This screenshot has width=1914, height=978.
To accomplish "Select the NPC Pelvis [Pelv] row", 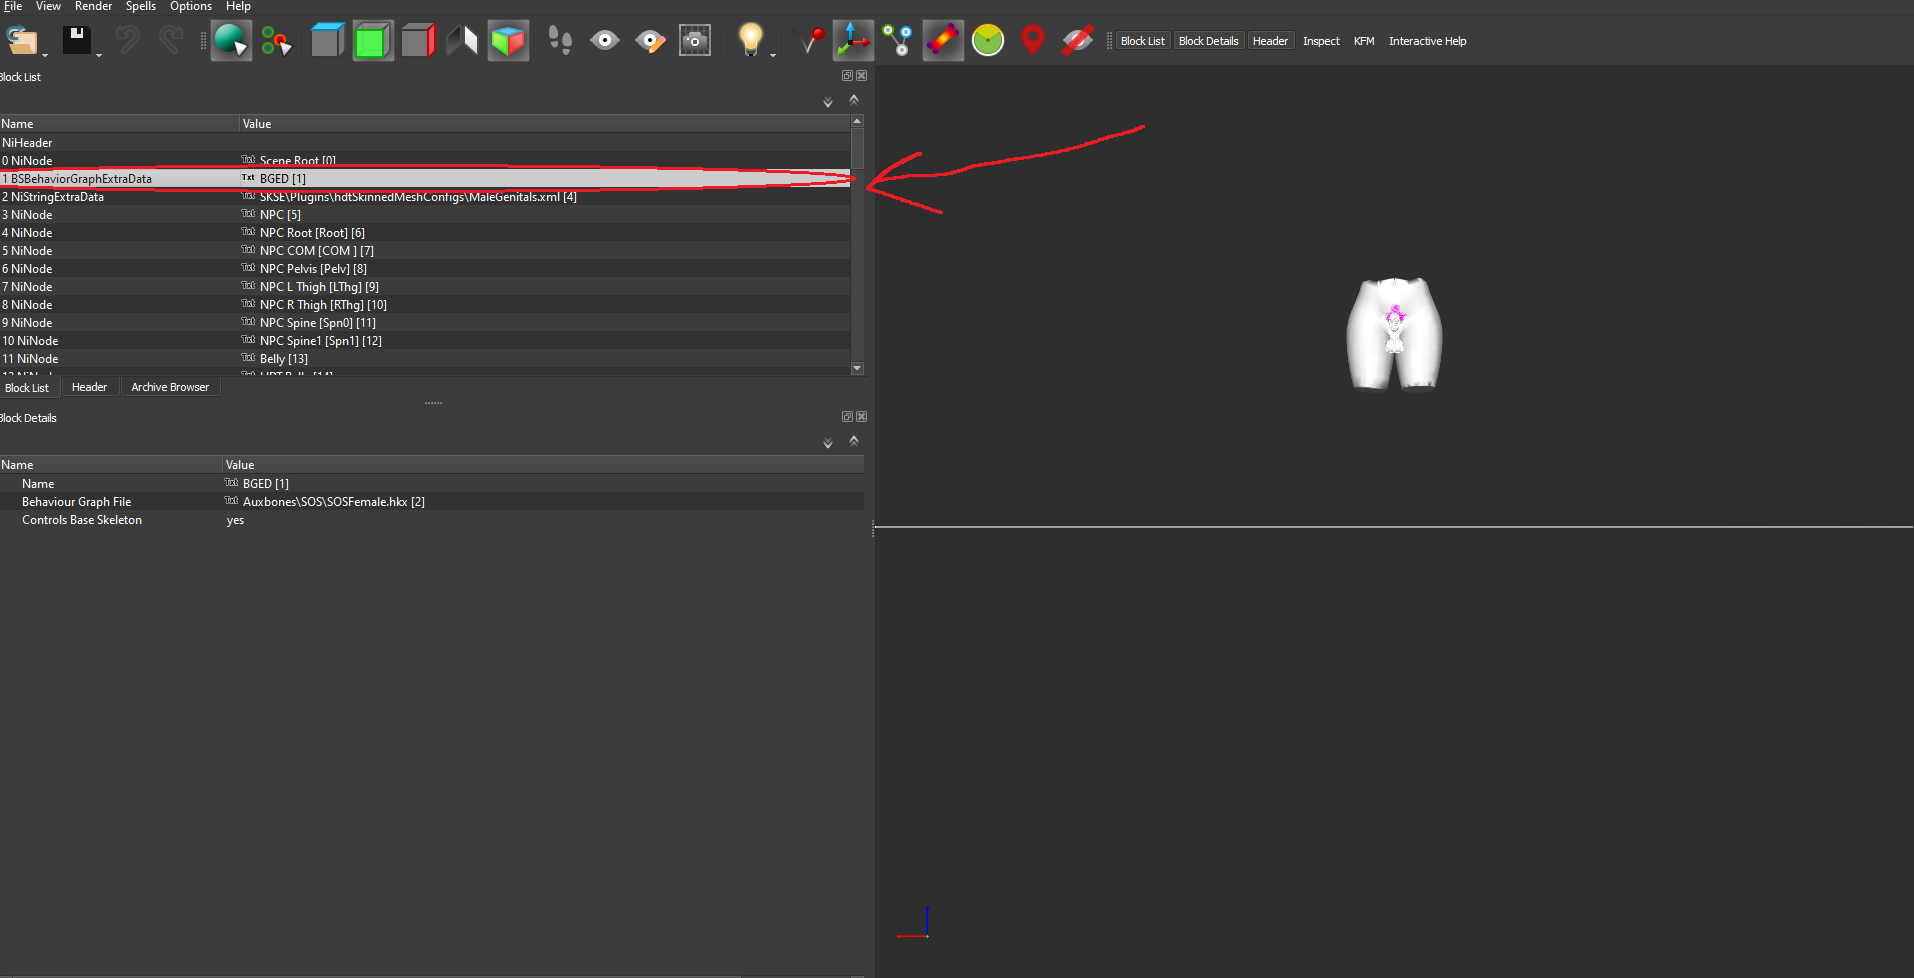I will [x=425, y=269].
